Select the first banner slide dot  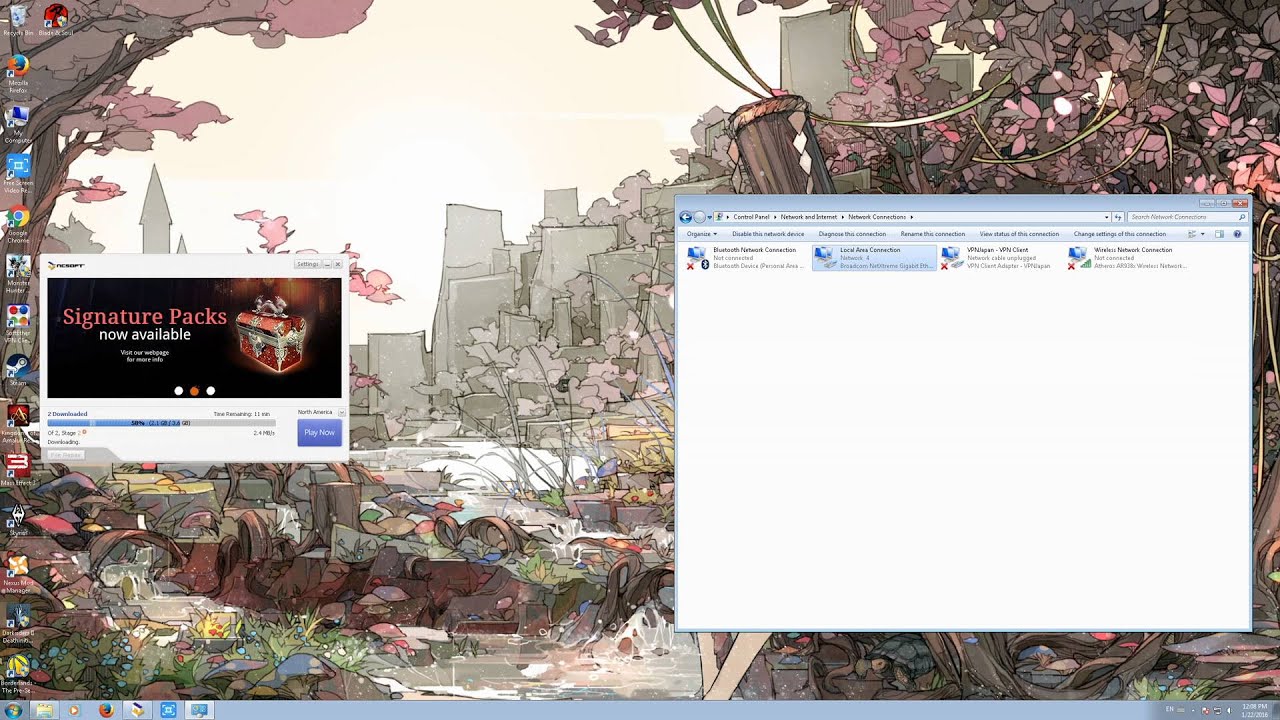(x=178, y=391)
